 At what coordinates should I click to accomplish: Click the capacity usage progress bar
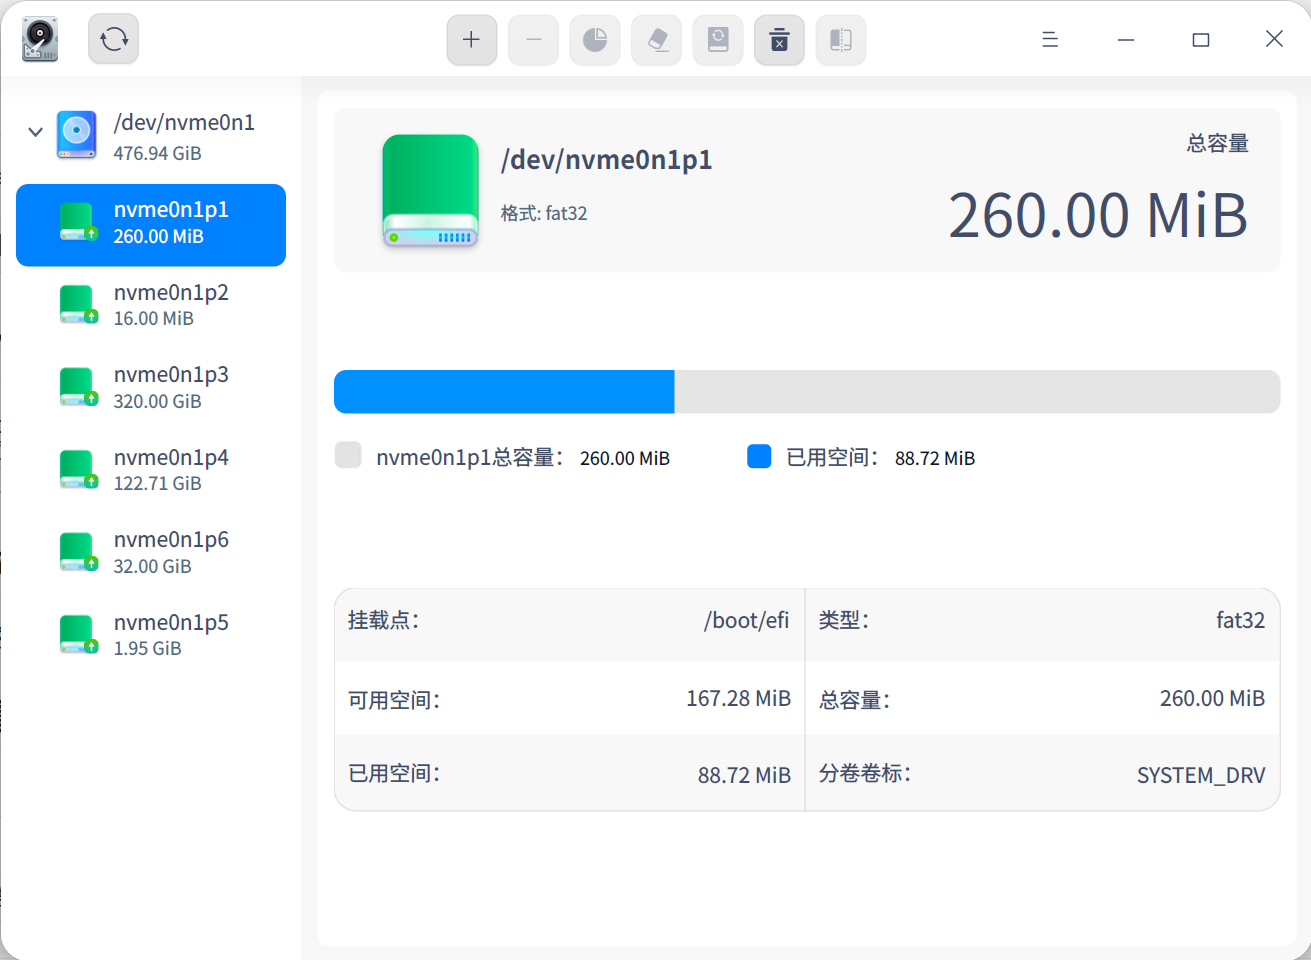pyautogui.click(x=806, y=391)
